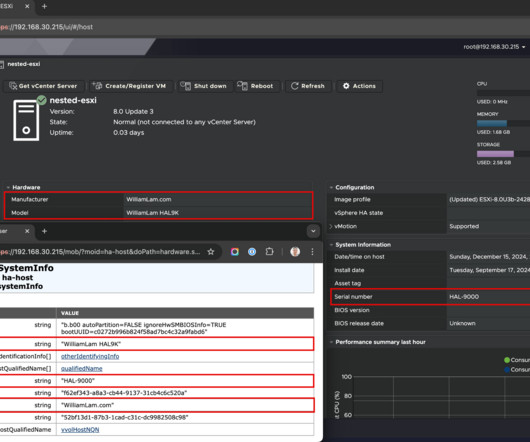
Task: Click Get vCenter Server button
Action: pos(43,86)
